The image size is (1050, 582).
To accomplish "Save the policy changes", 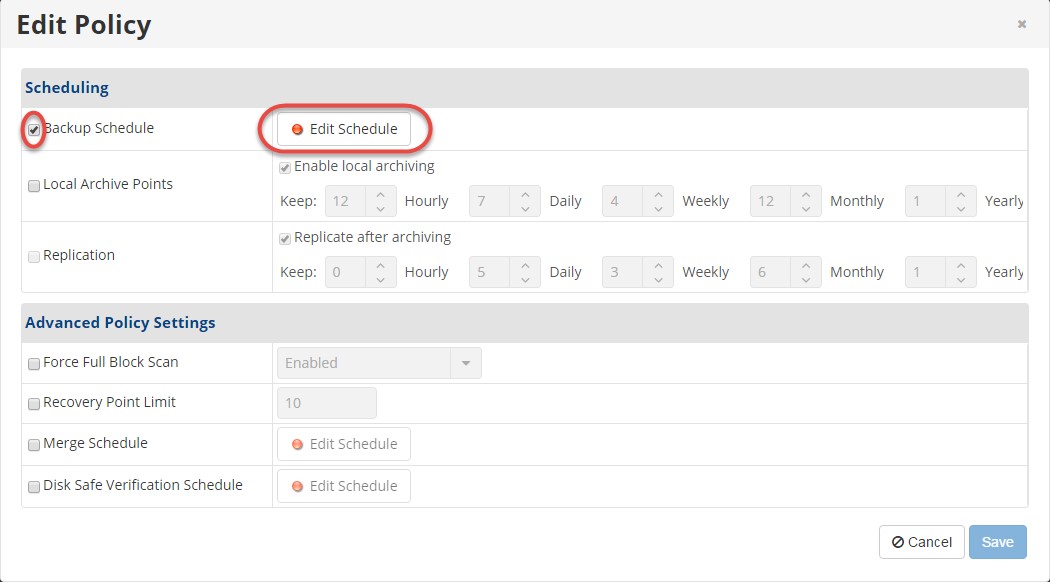I will (x=998, y=542).
